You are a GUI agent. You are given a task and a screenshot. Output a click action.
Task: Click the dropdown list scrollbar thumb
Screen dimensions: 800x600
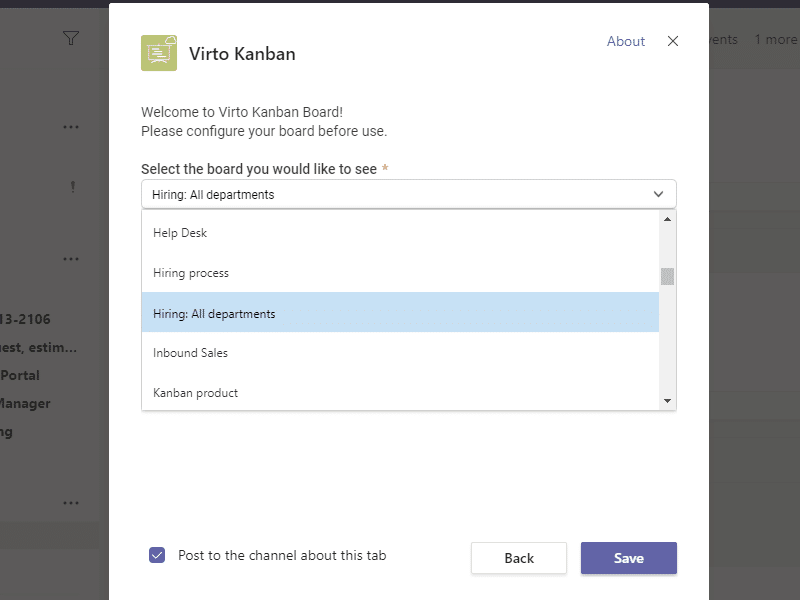click(667, 277)
